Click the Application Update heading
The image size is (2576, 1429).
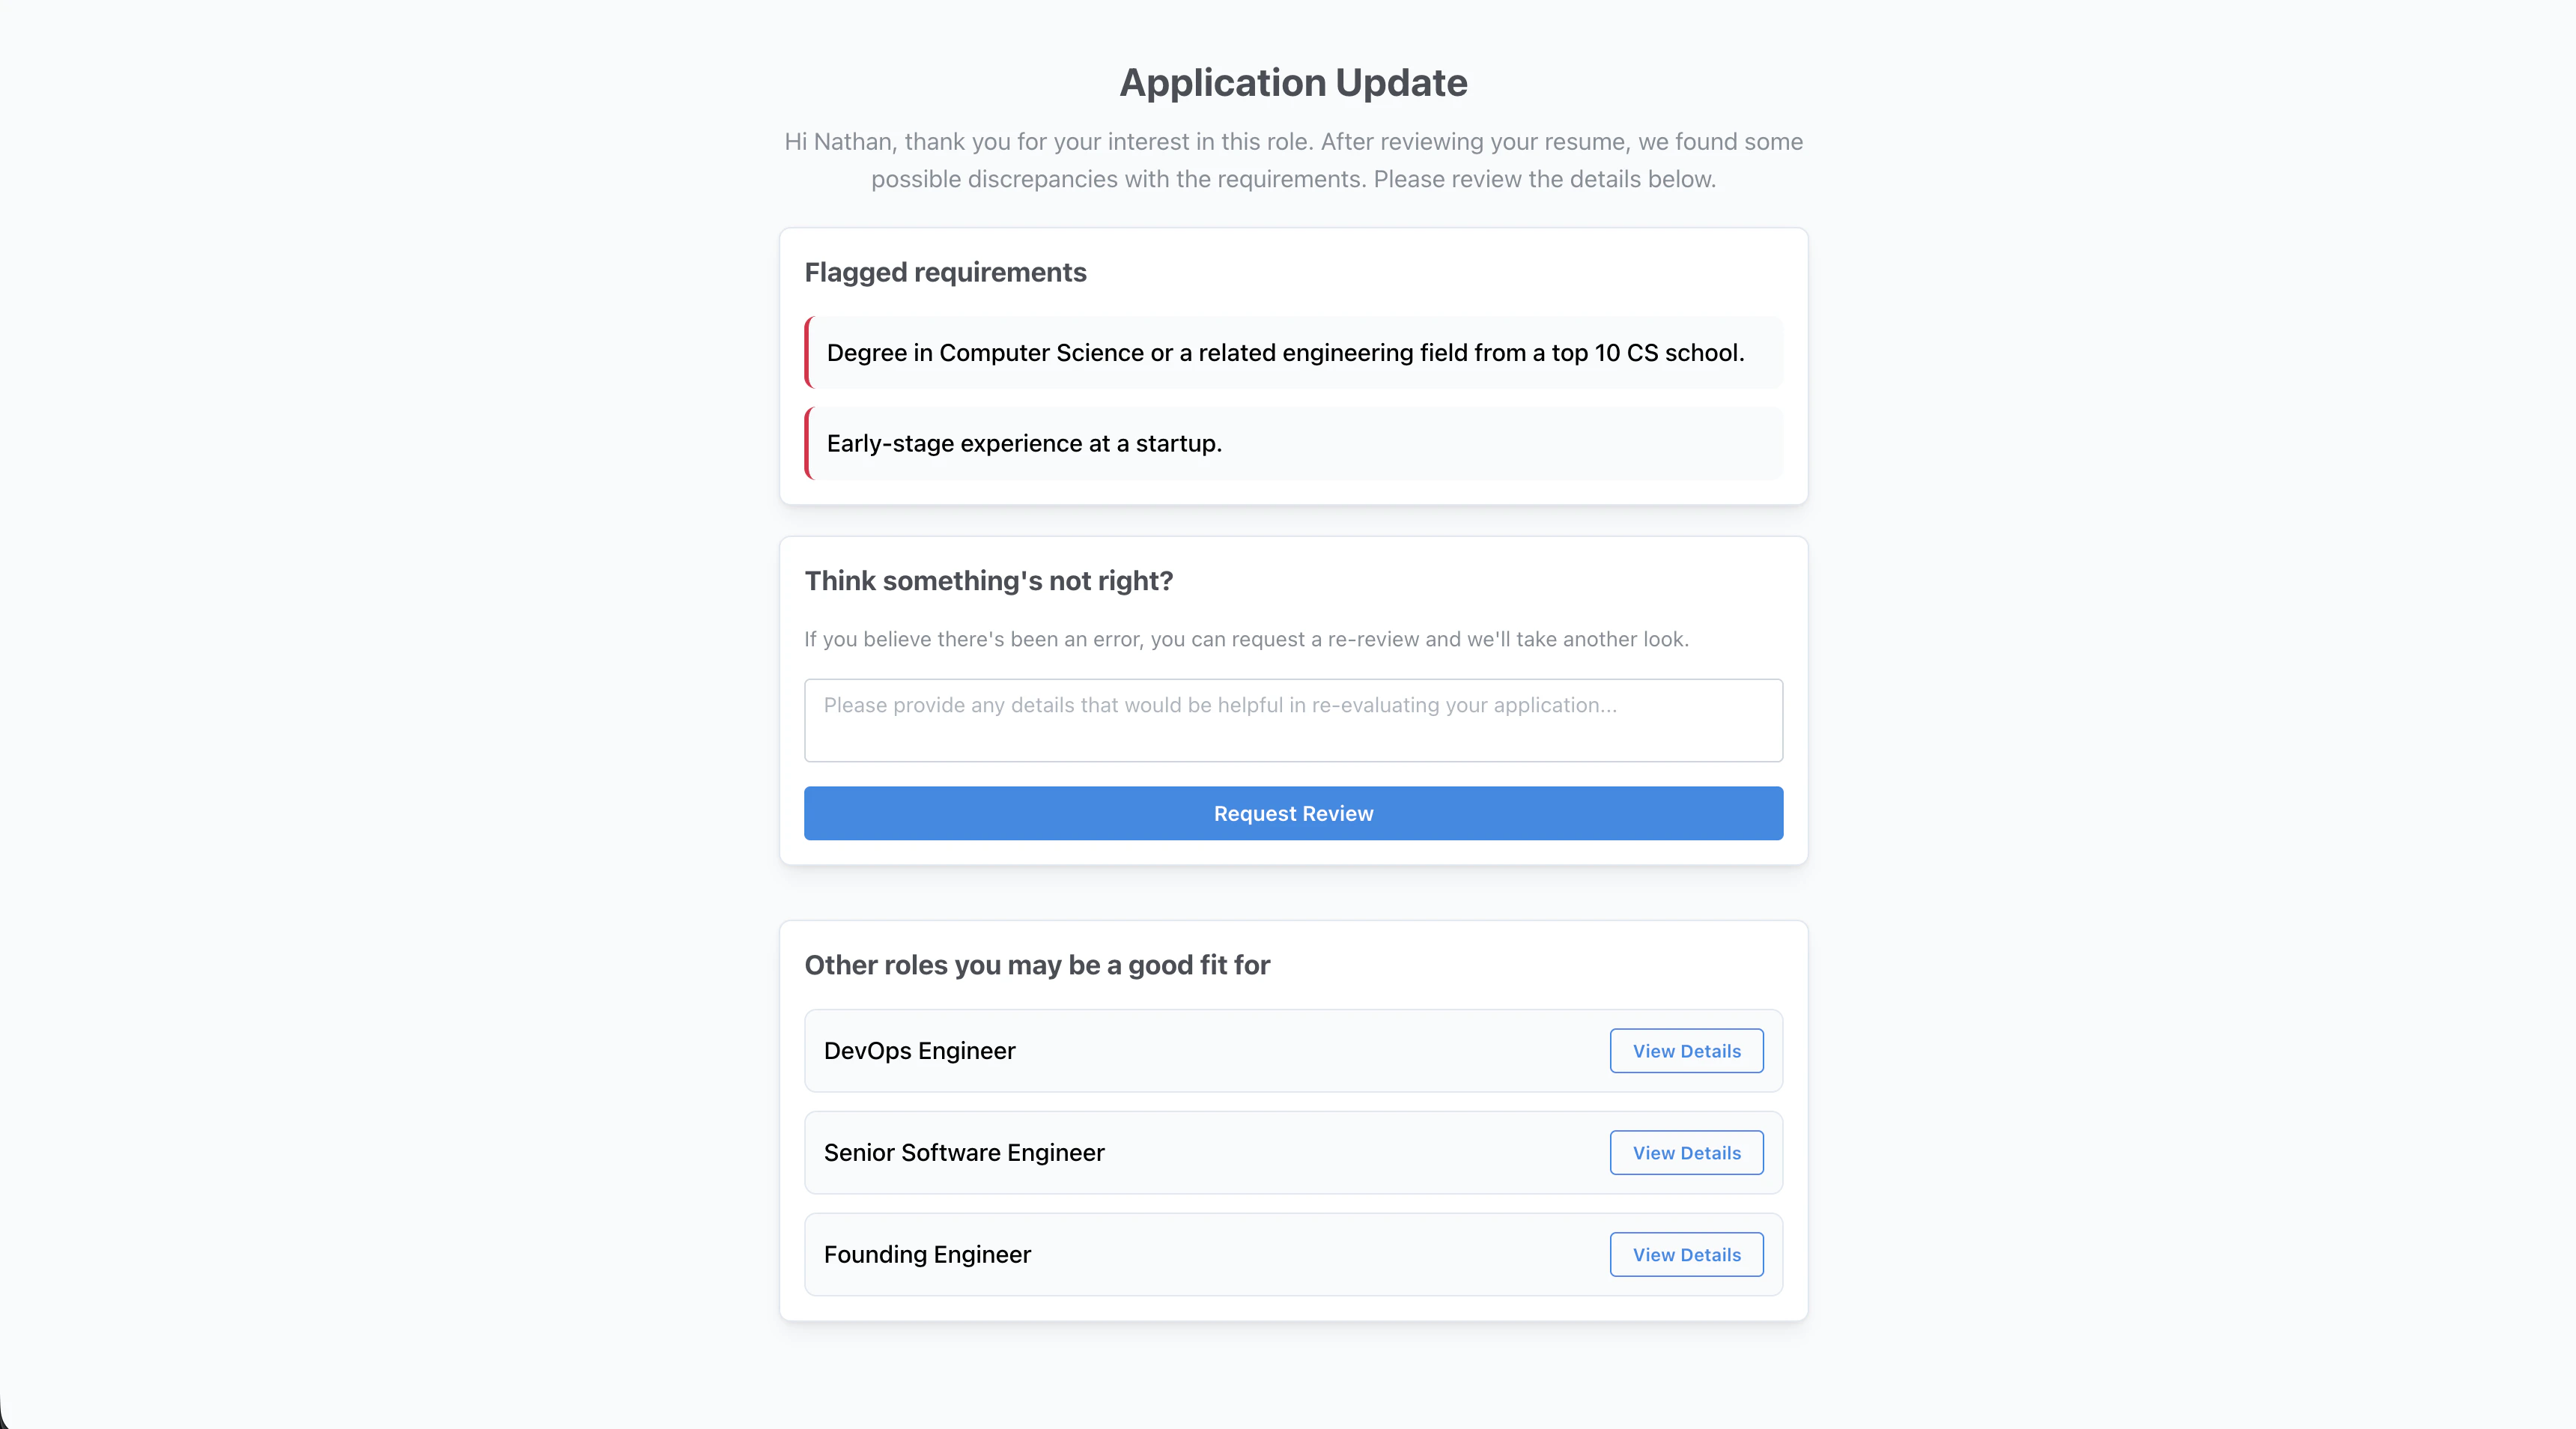click(x=1293, y=82)
